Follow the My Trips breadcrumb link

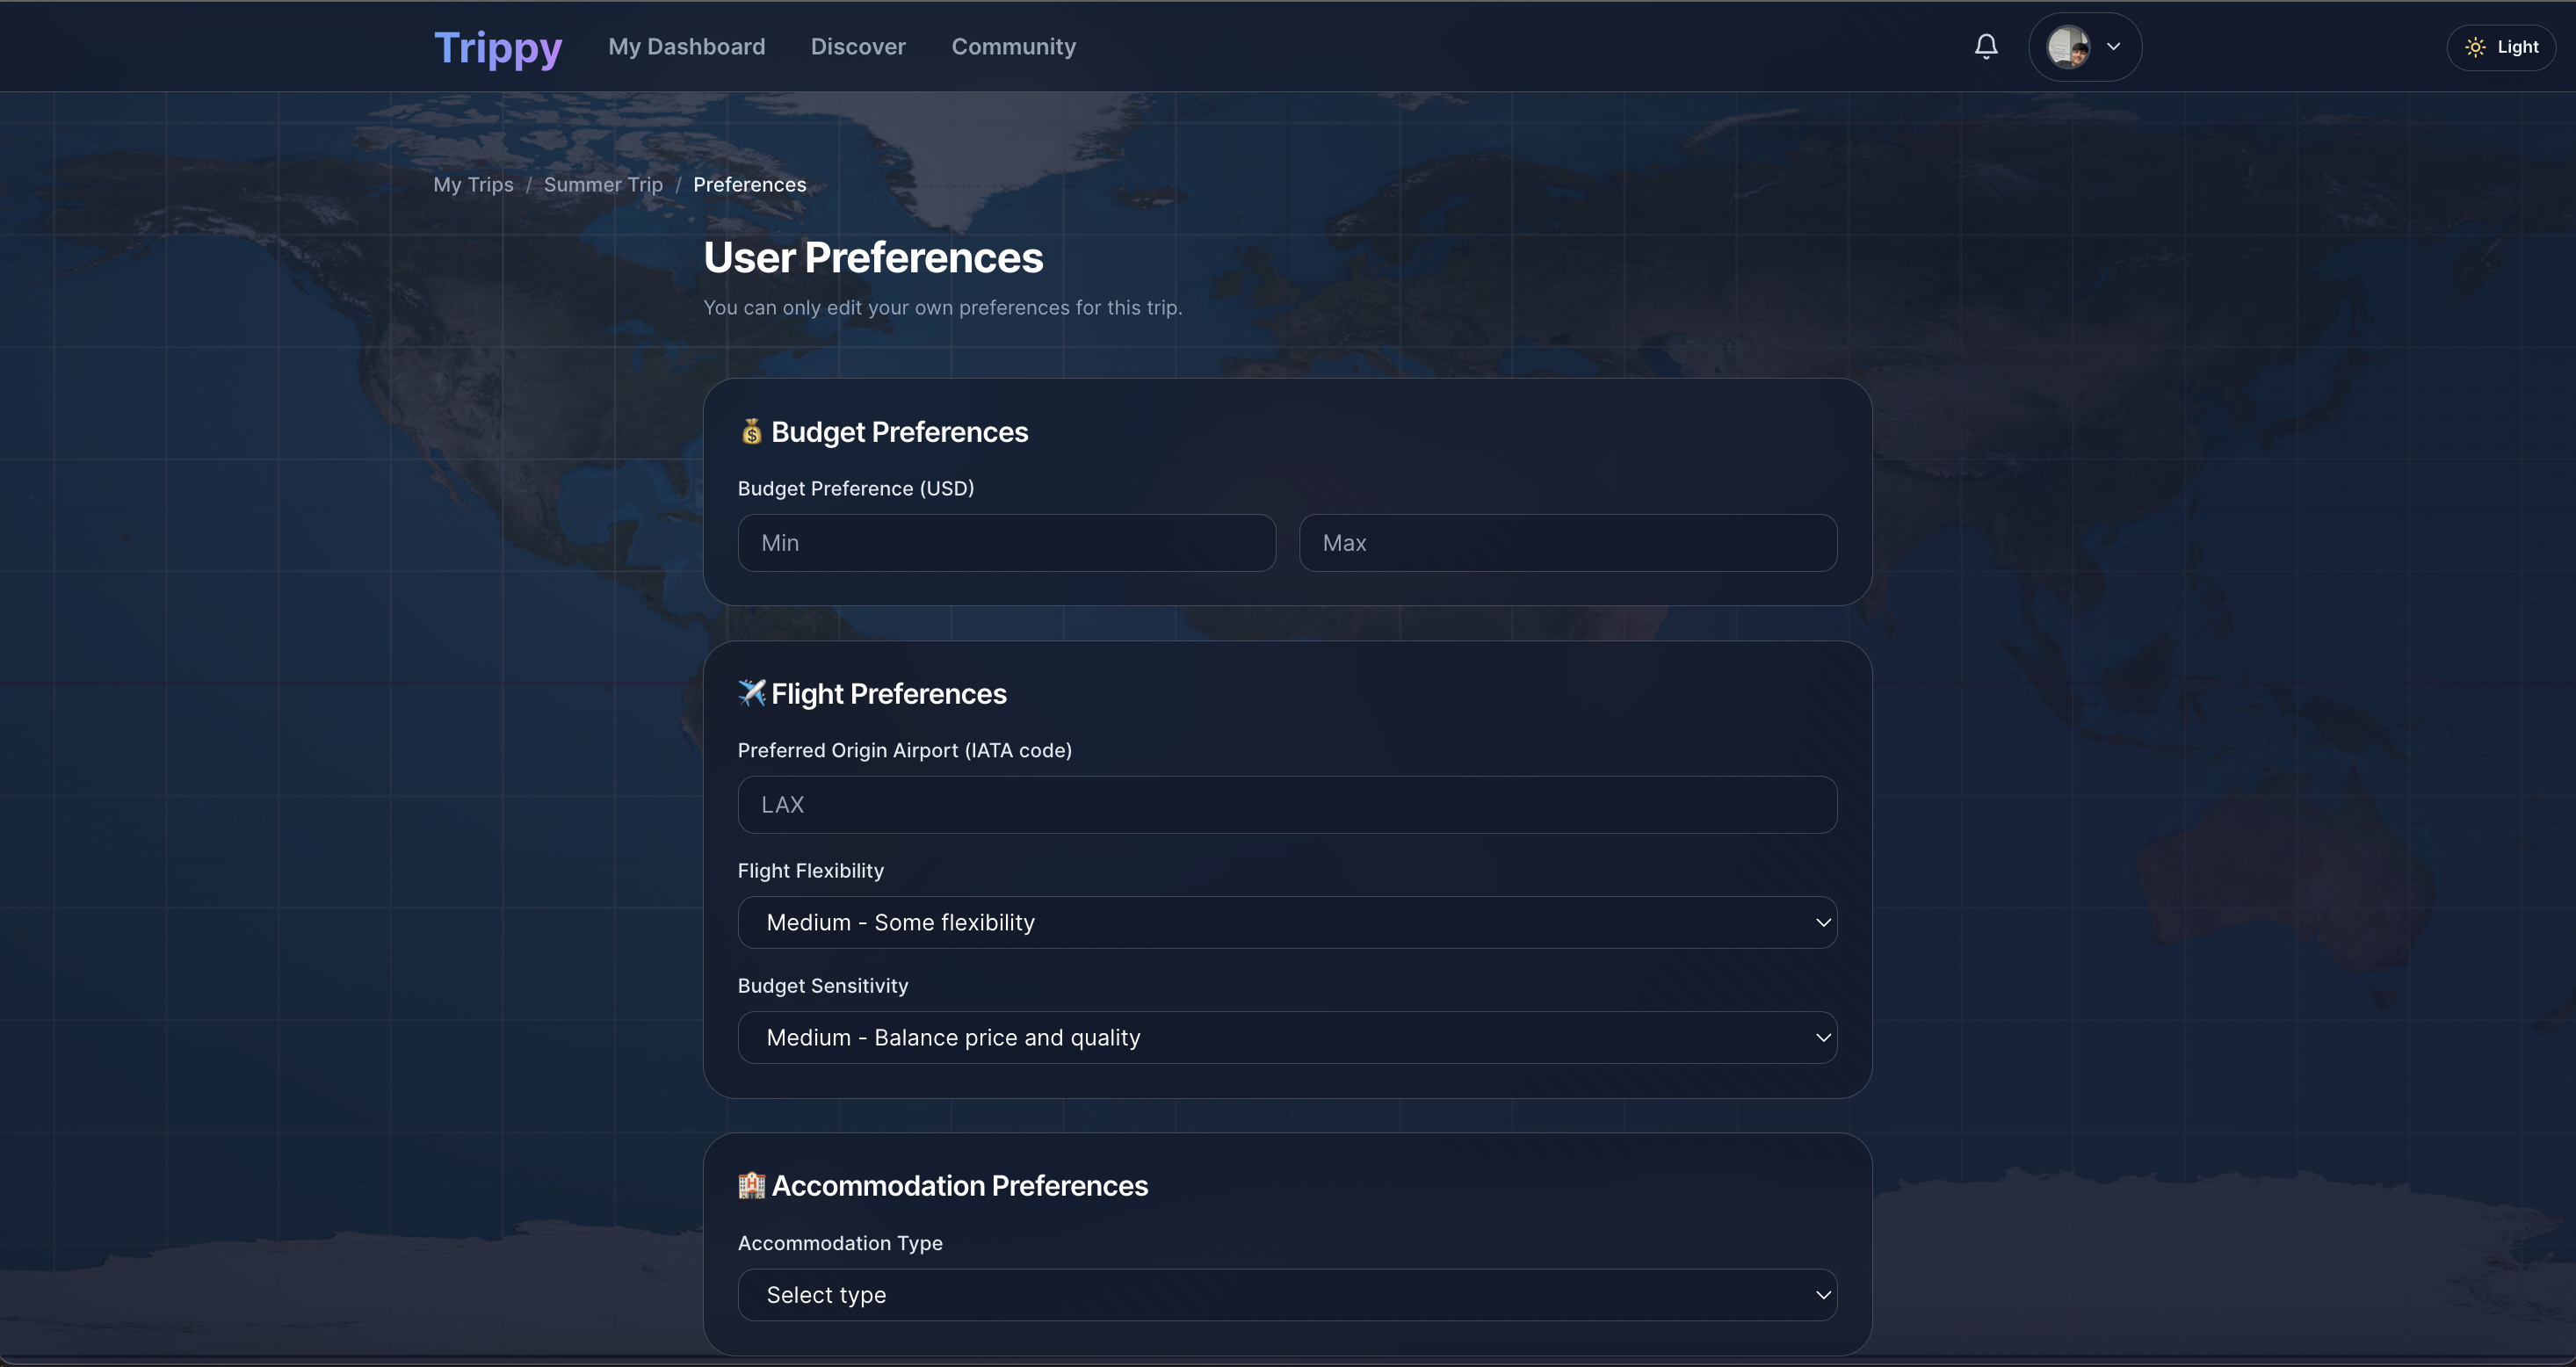click(473, 185)
